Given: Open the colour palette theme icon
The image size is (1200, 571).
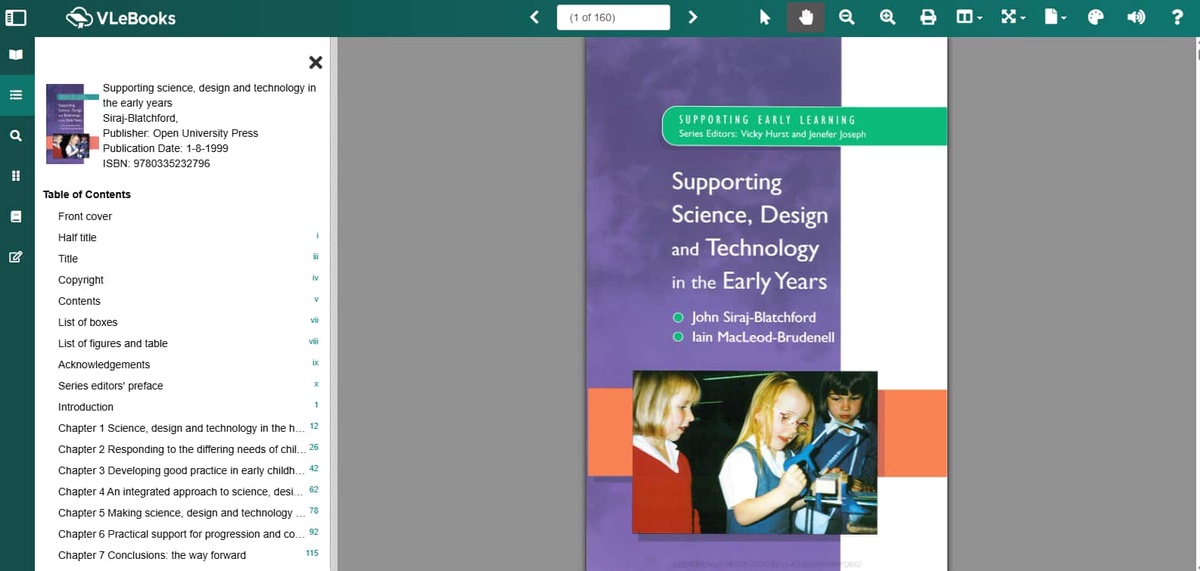Looking at the screenshot, I should pos(1095,17).
